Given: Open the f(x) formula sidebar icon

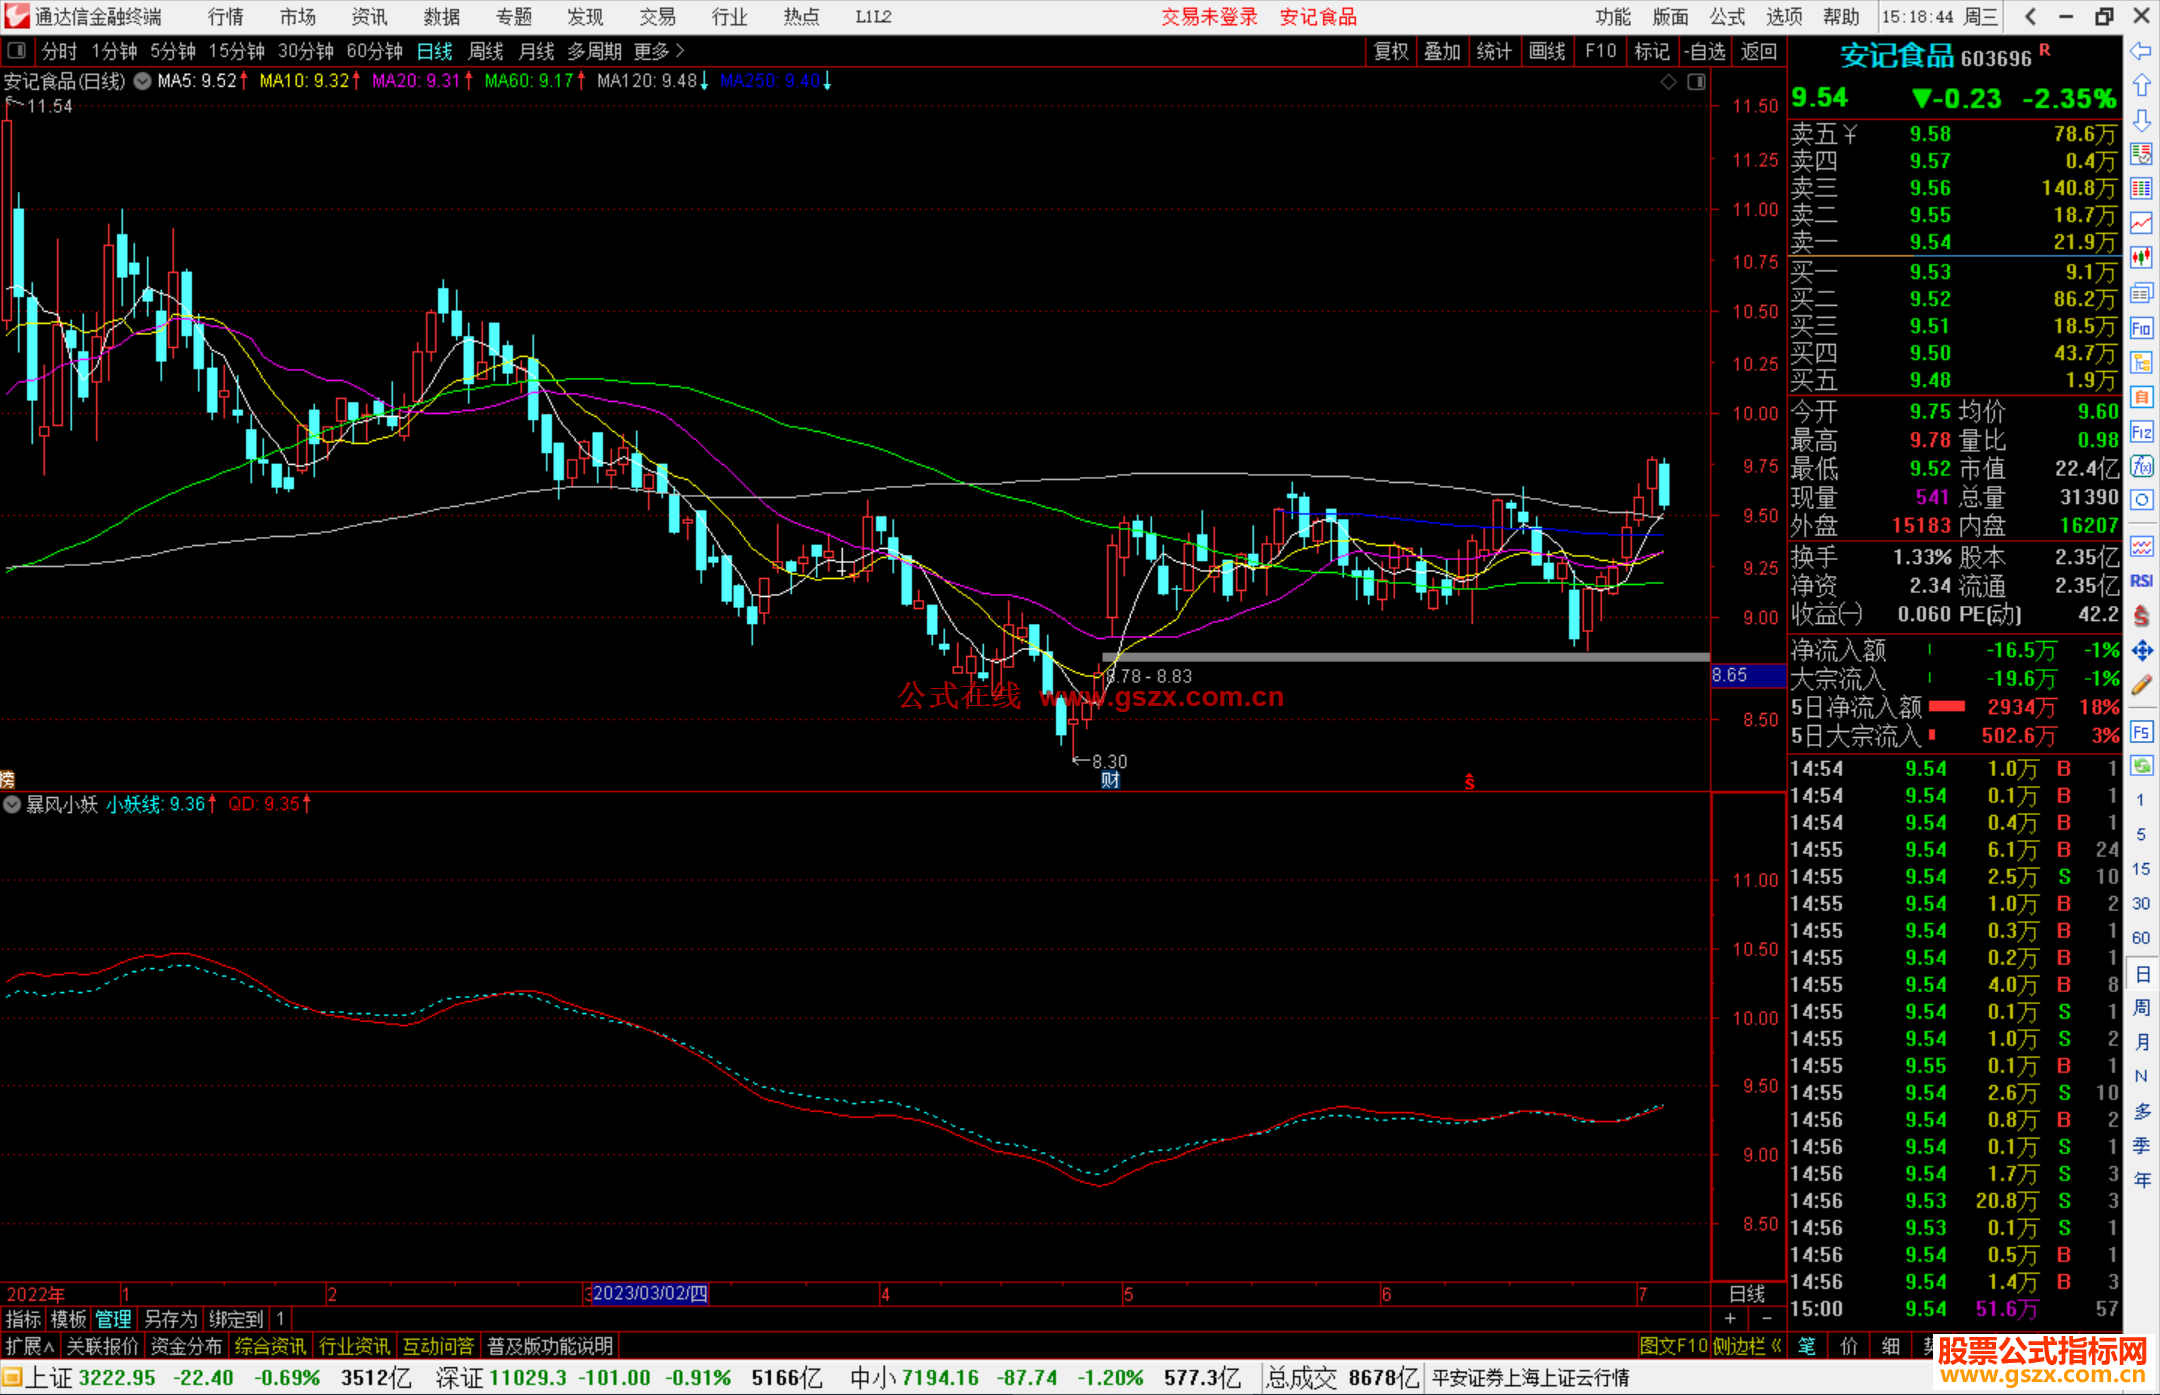Looking at the screenshot, I should 2141,466.
